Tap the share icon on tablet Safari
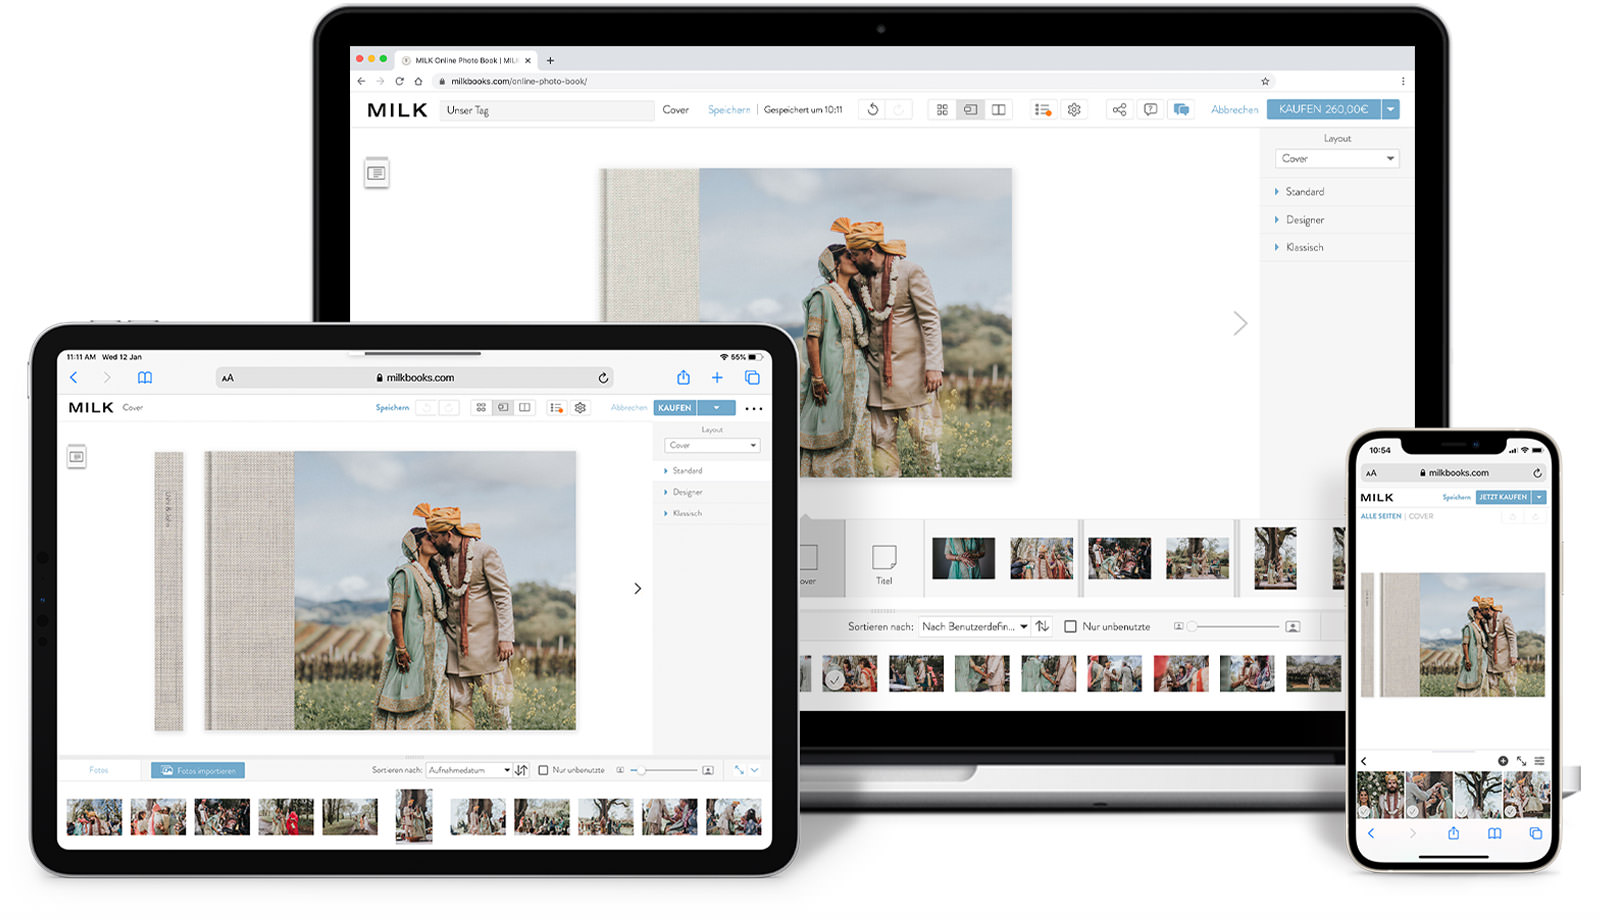1600x920 pixels. coord(683,377)
